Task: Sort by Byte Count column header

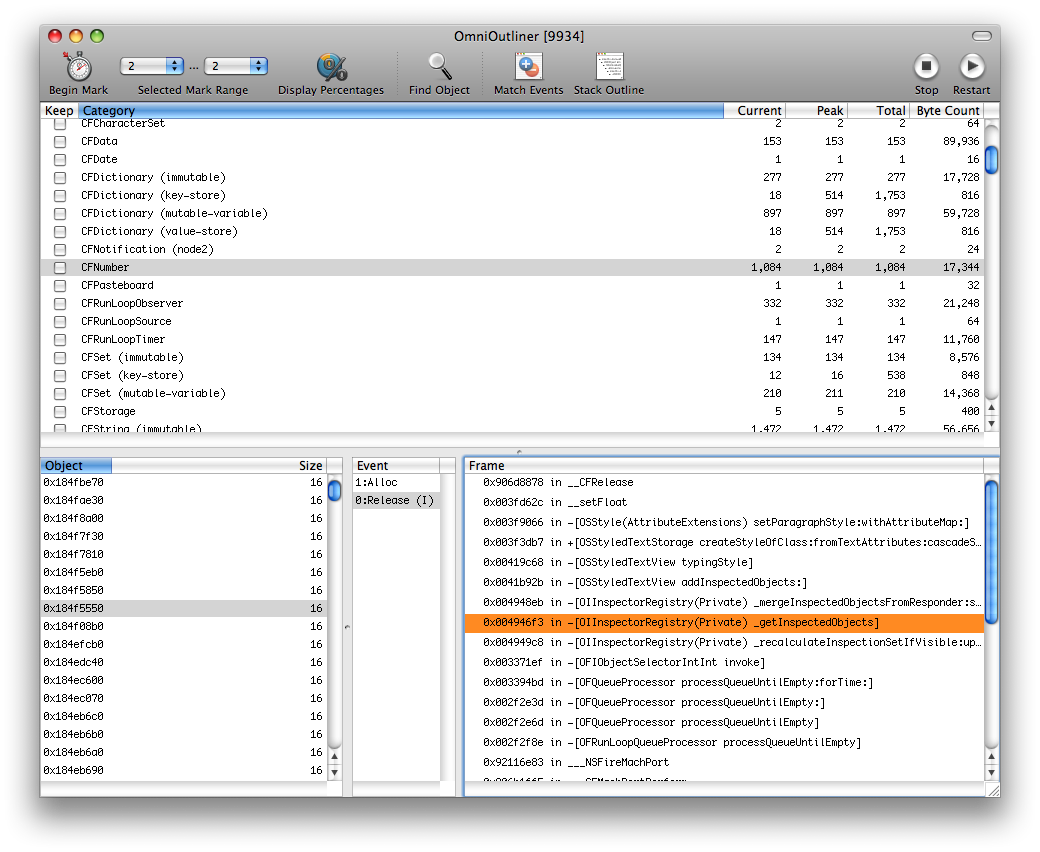Action: [946, 110]
